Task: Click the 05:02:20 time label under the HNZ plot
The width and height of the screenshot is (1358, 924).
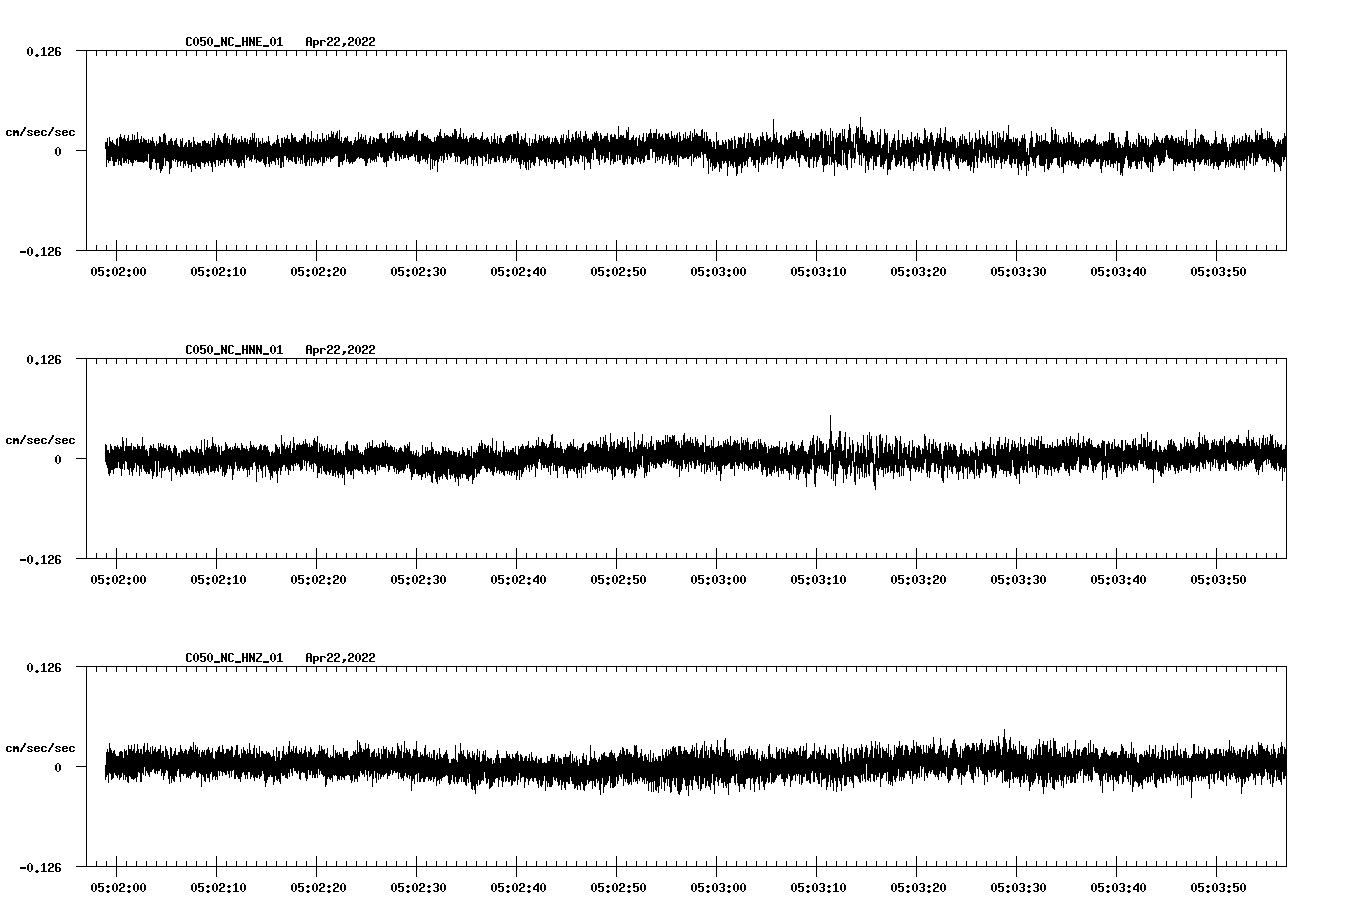Action: 318,887
